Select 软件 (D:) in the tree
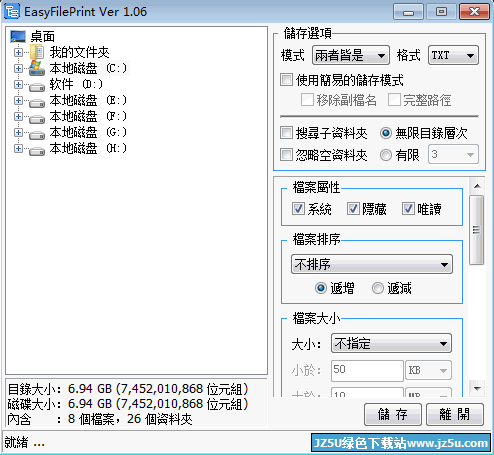Viewport: 494px width, 455px height. 76,84
